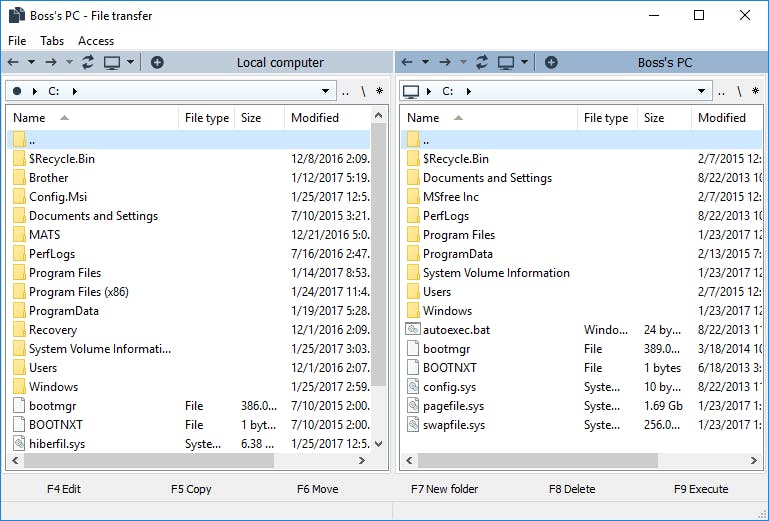
Task: Select config.sys icon in Boss's PC pane
Action: (x=413, y=387)
